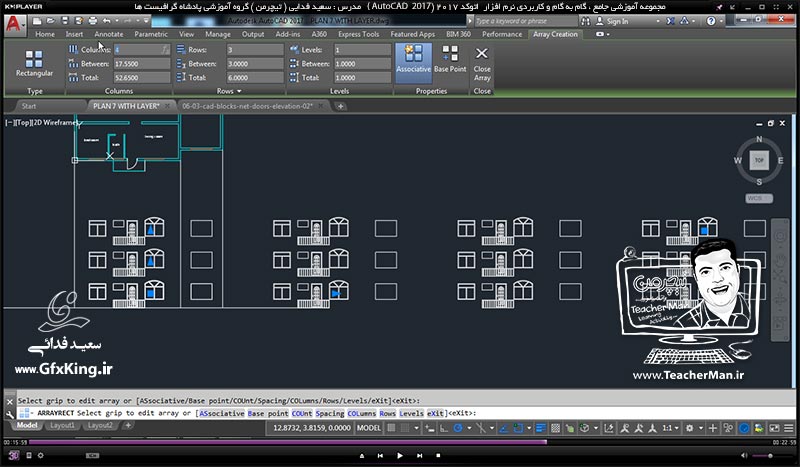Screen dimensions: 800x467
Task: Open the Object Snap settings dropdown arrow
Action: click(529, 428)
